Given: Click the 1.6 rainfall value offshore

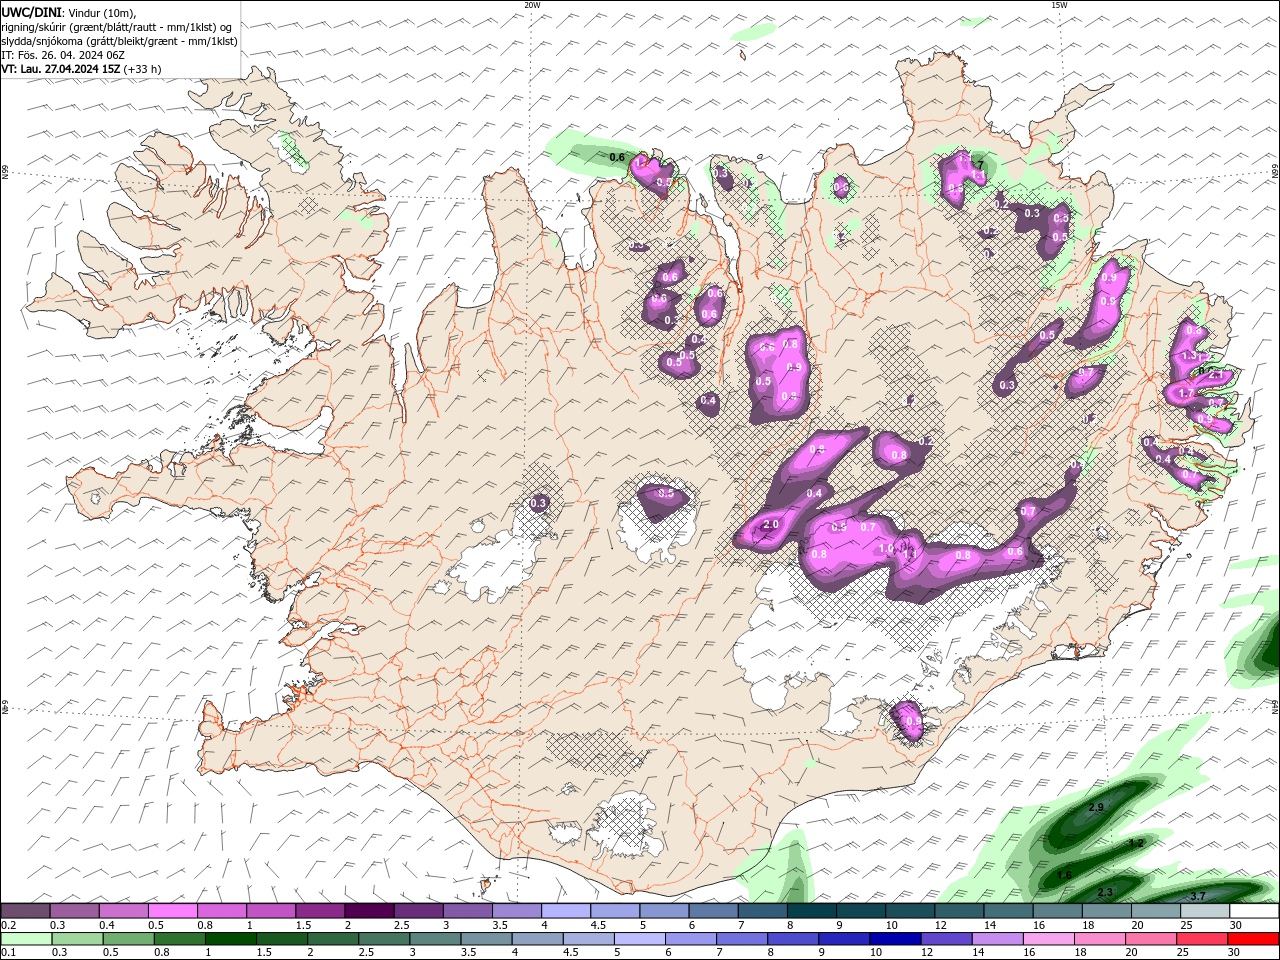Looking at the screenshot, I should pyautogui.click(x=1064, y=875).
